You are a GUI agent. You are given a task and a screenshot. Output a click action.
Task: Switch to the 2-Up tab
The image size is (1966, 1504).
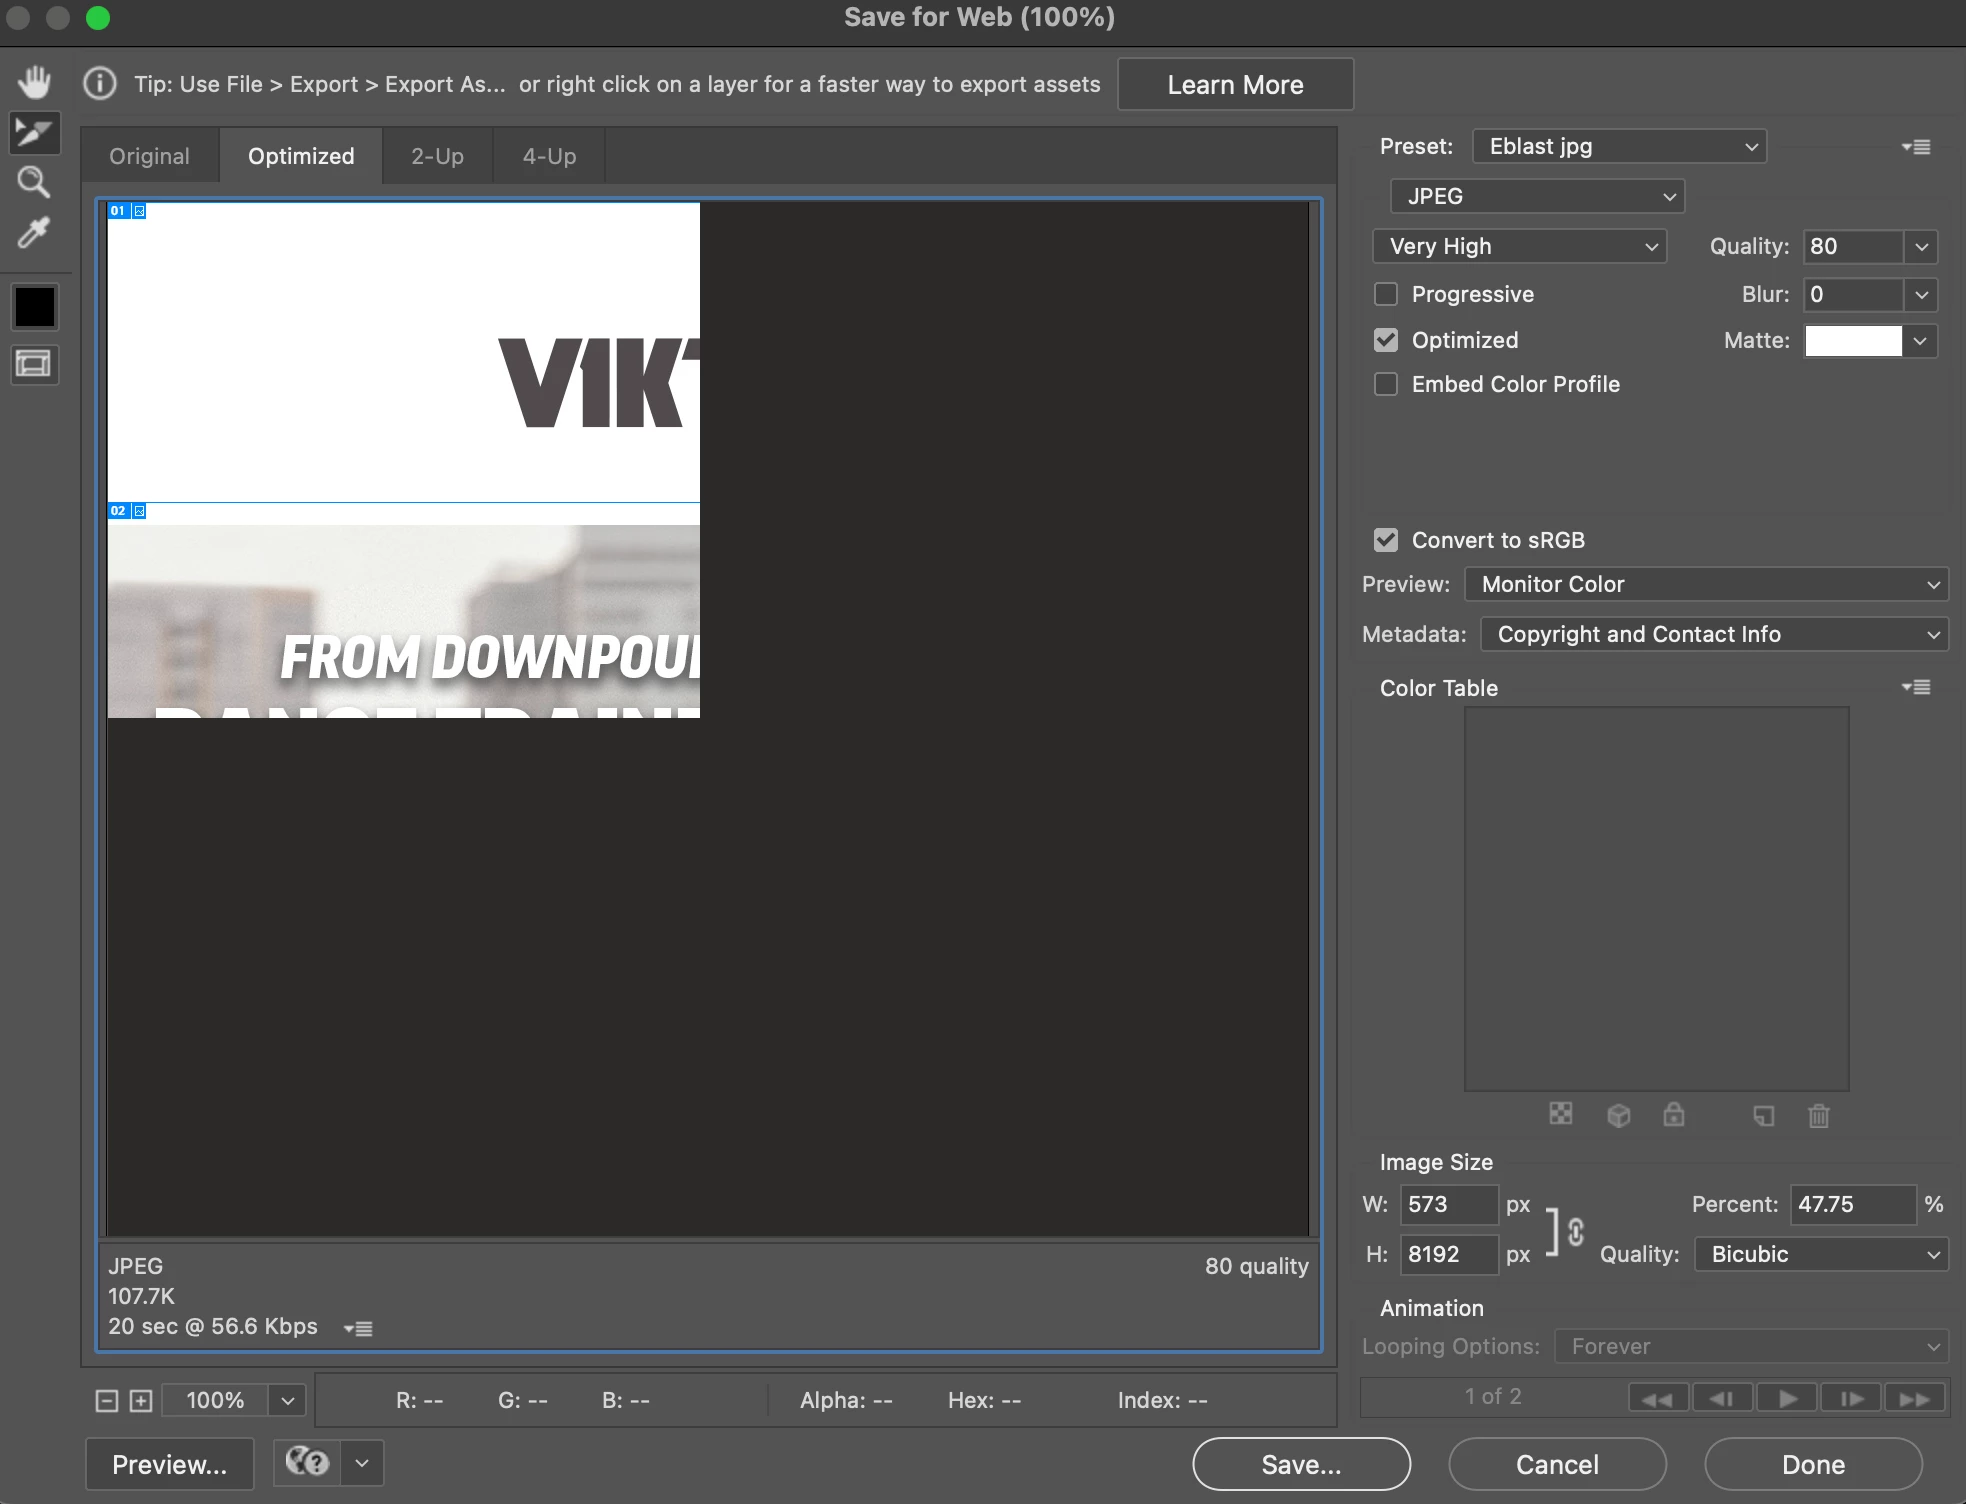coord(437,156)
